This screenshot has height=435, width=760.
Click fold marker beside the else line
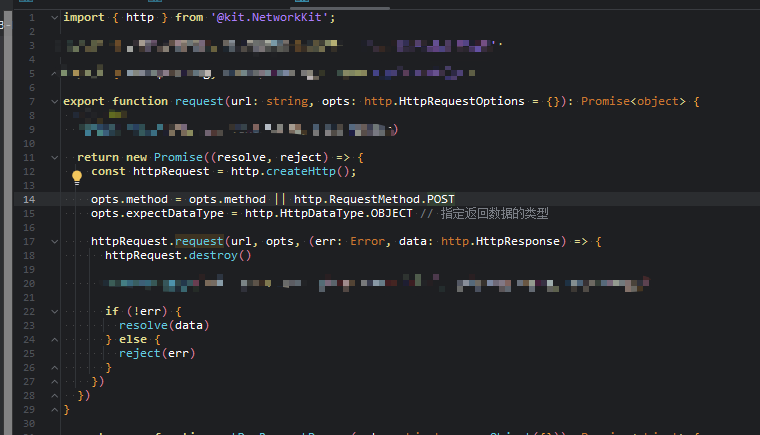pyautogui.click(x=54, y=340)
